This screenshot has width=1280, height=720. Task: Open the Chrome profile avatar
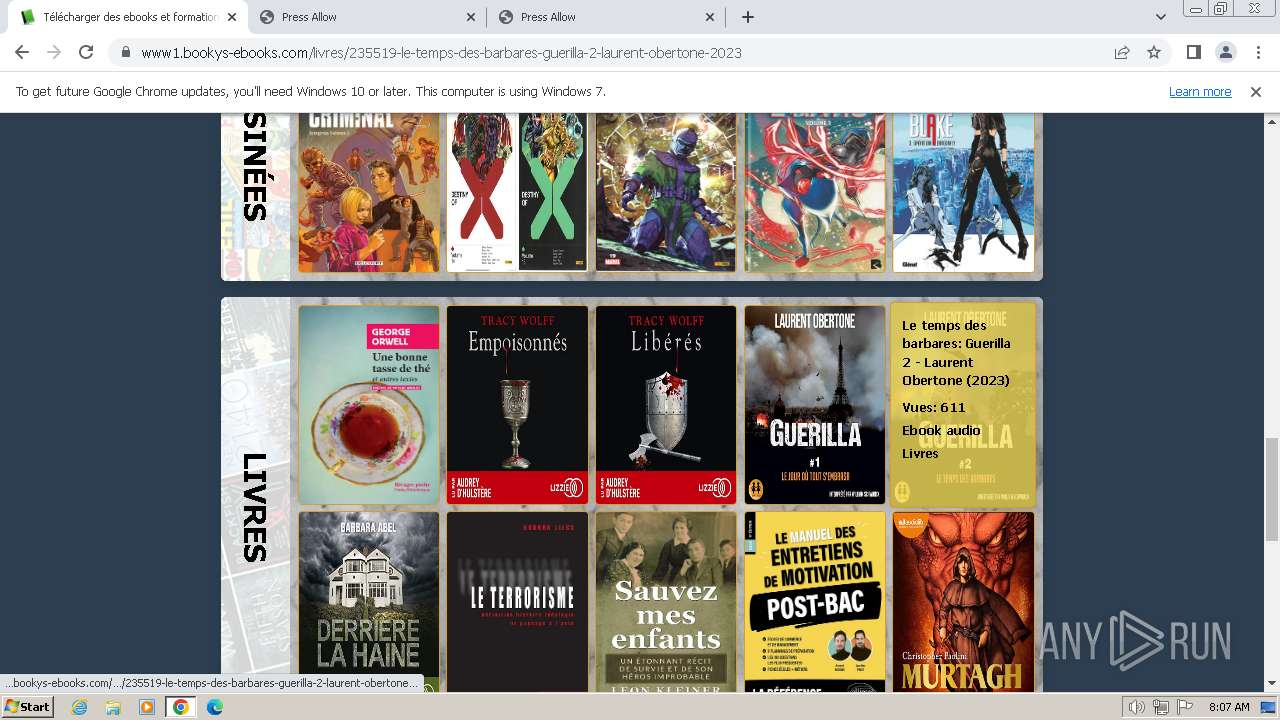click(x=1225, y=53)
